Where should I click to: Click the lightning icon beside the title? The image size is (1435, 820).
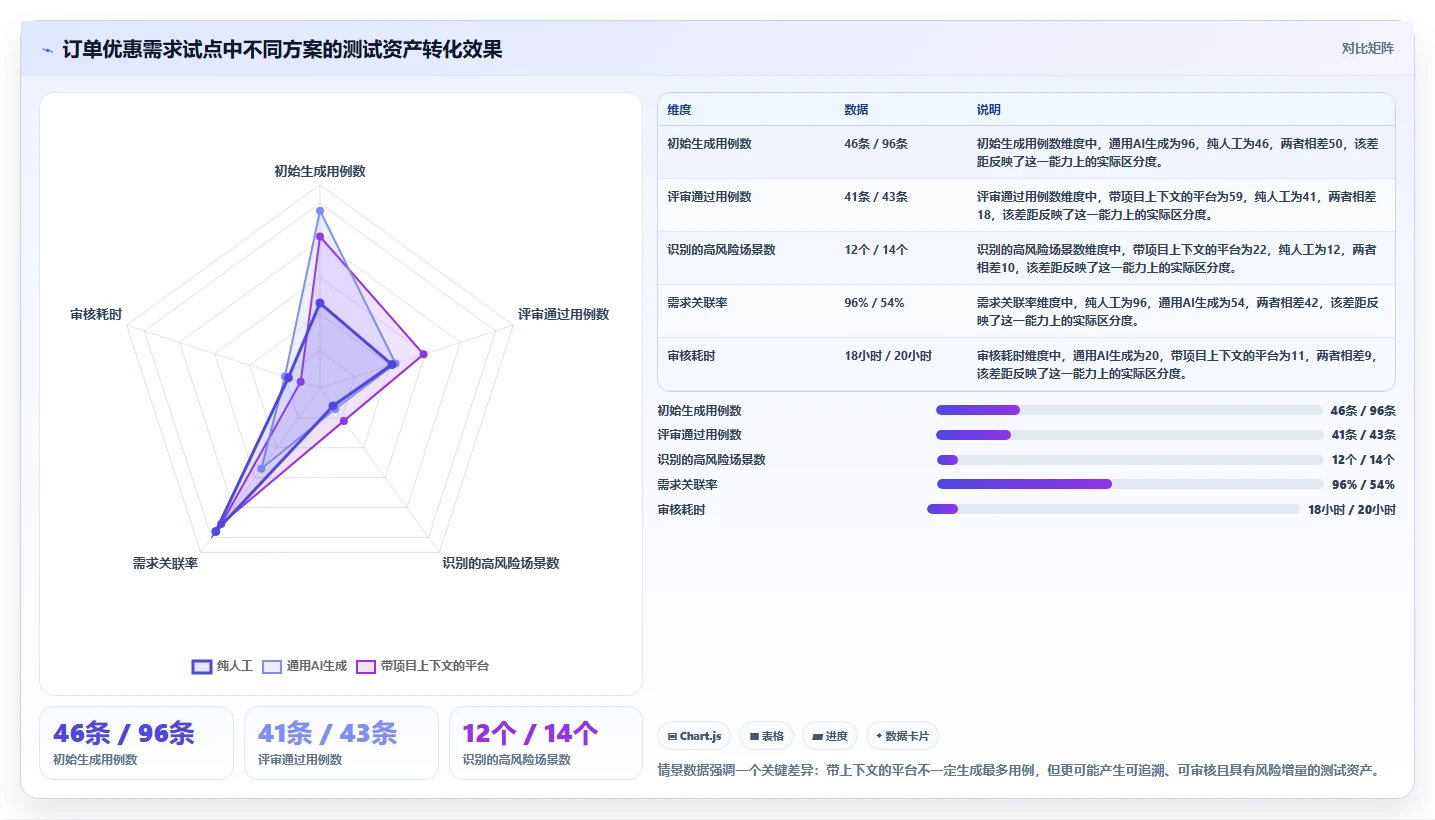tap(48, 50)
